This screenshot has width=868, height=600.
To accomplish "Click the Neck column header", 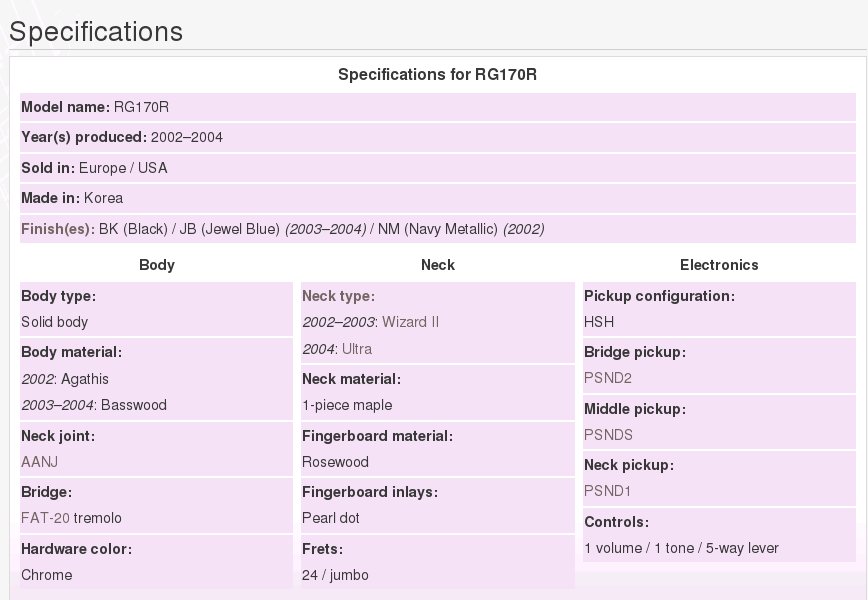I will click(x=438, y=265).
